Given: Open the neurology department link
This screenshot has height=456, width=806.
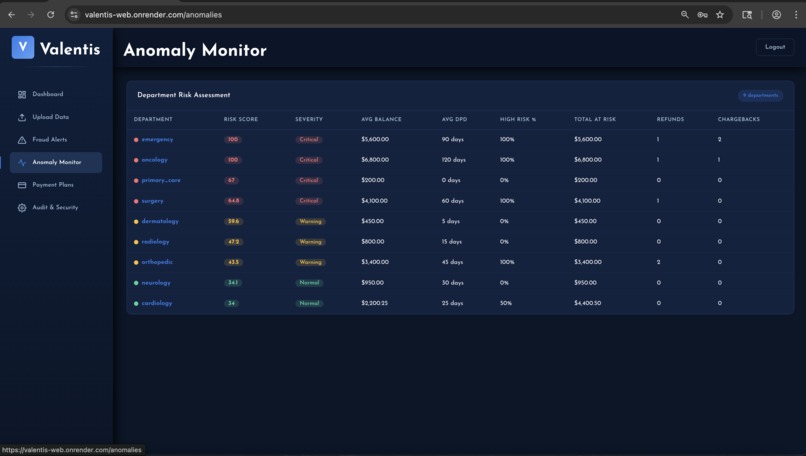Looking at the screenshot, I should (156, 283).
